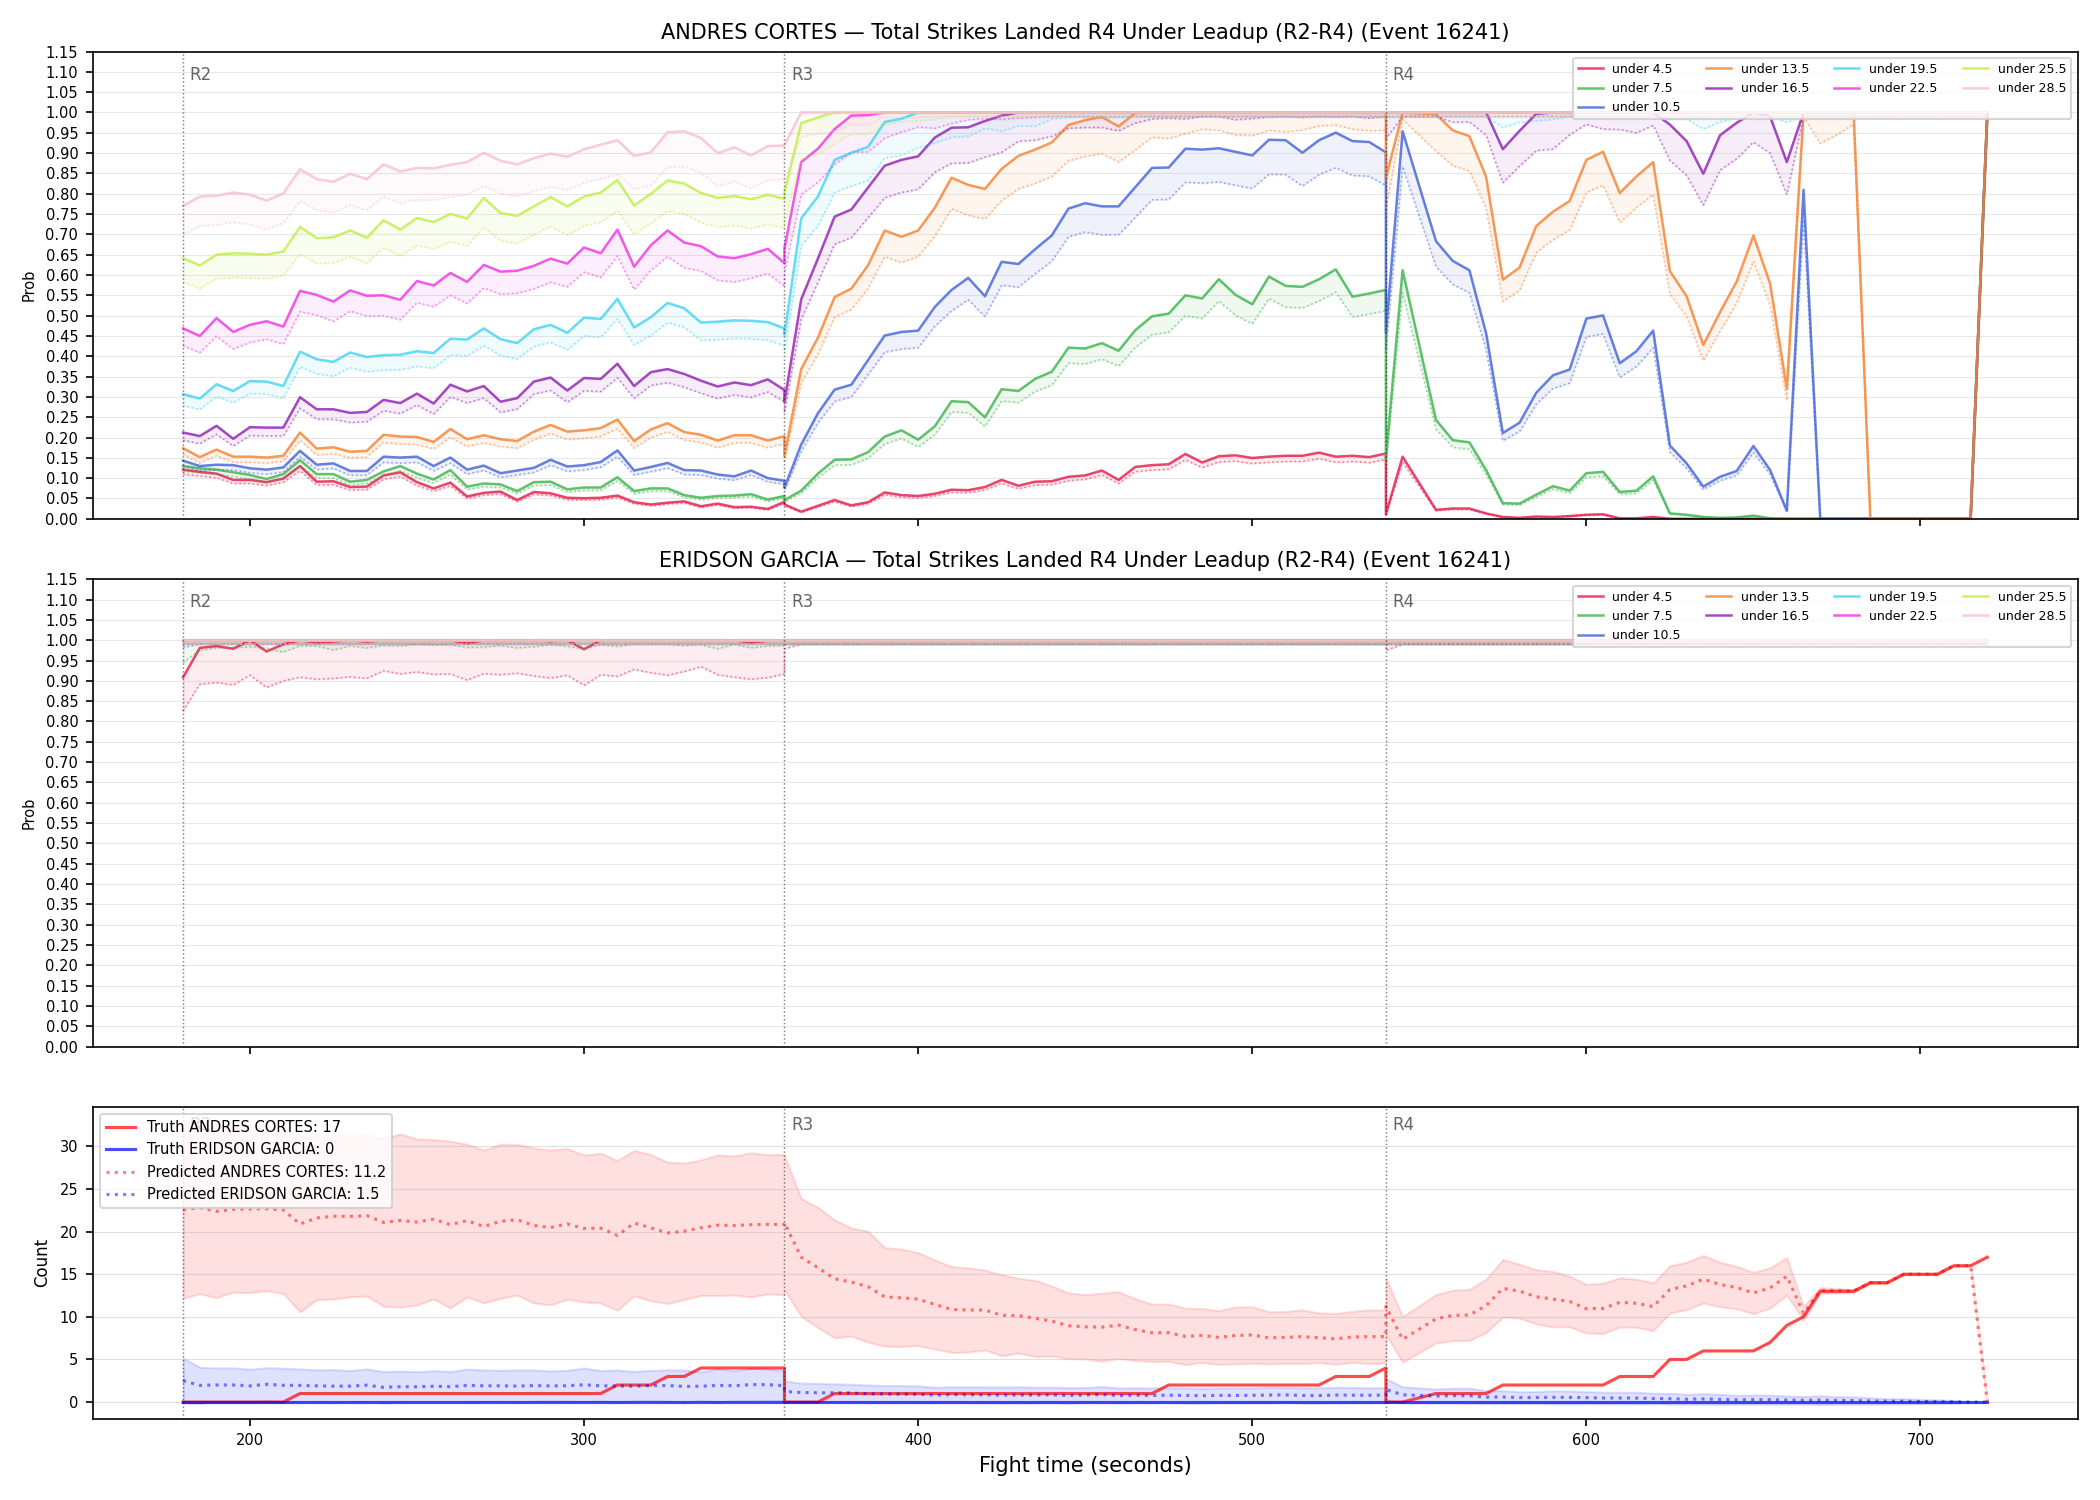Click the 1.15 tick of the top chart
This screenshot has width=2100, height=1500.
61,52
